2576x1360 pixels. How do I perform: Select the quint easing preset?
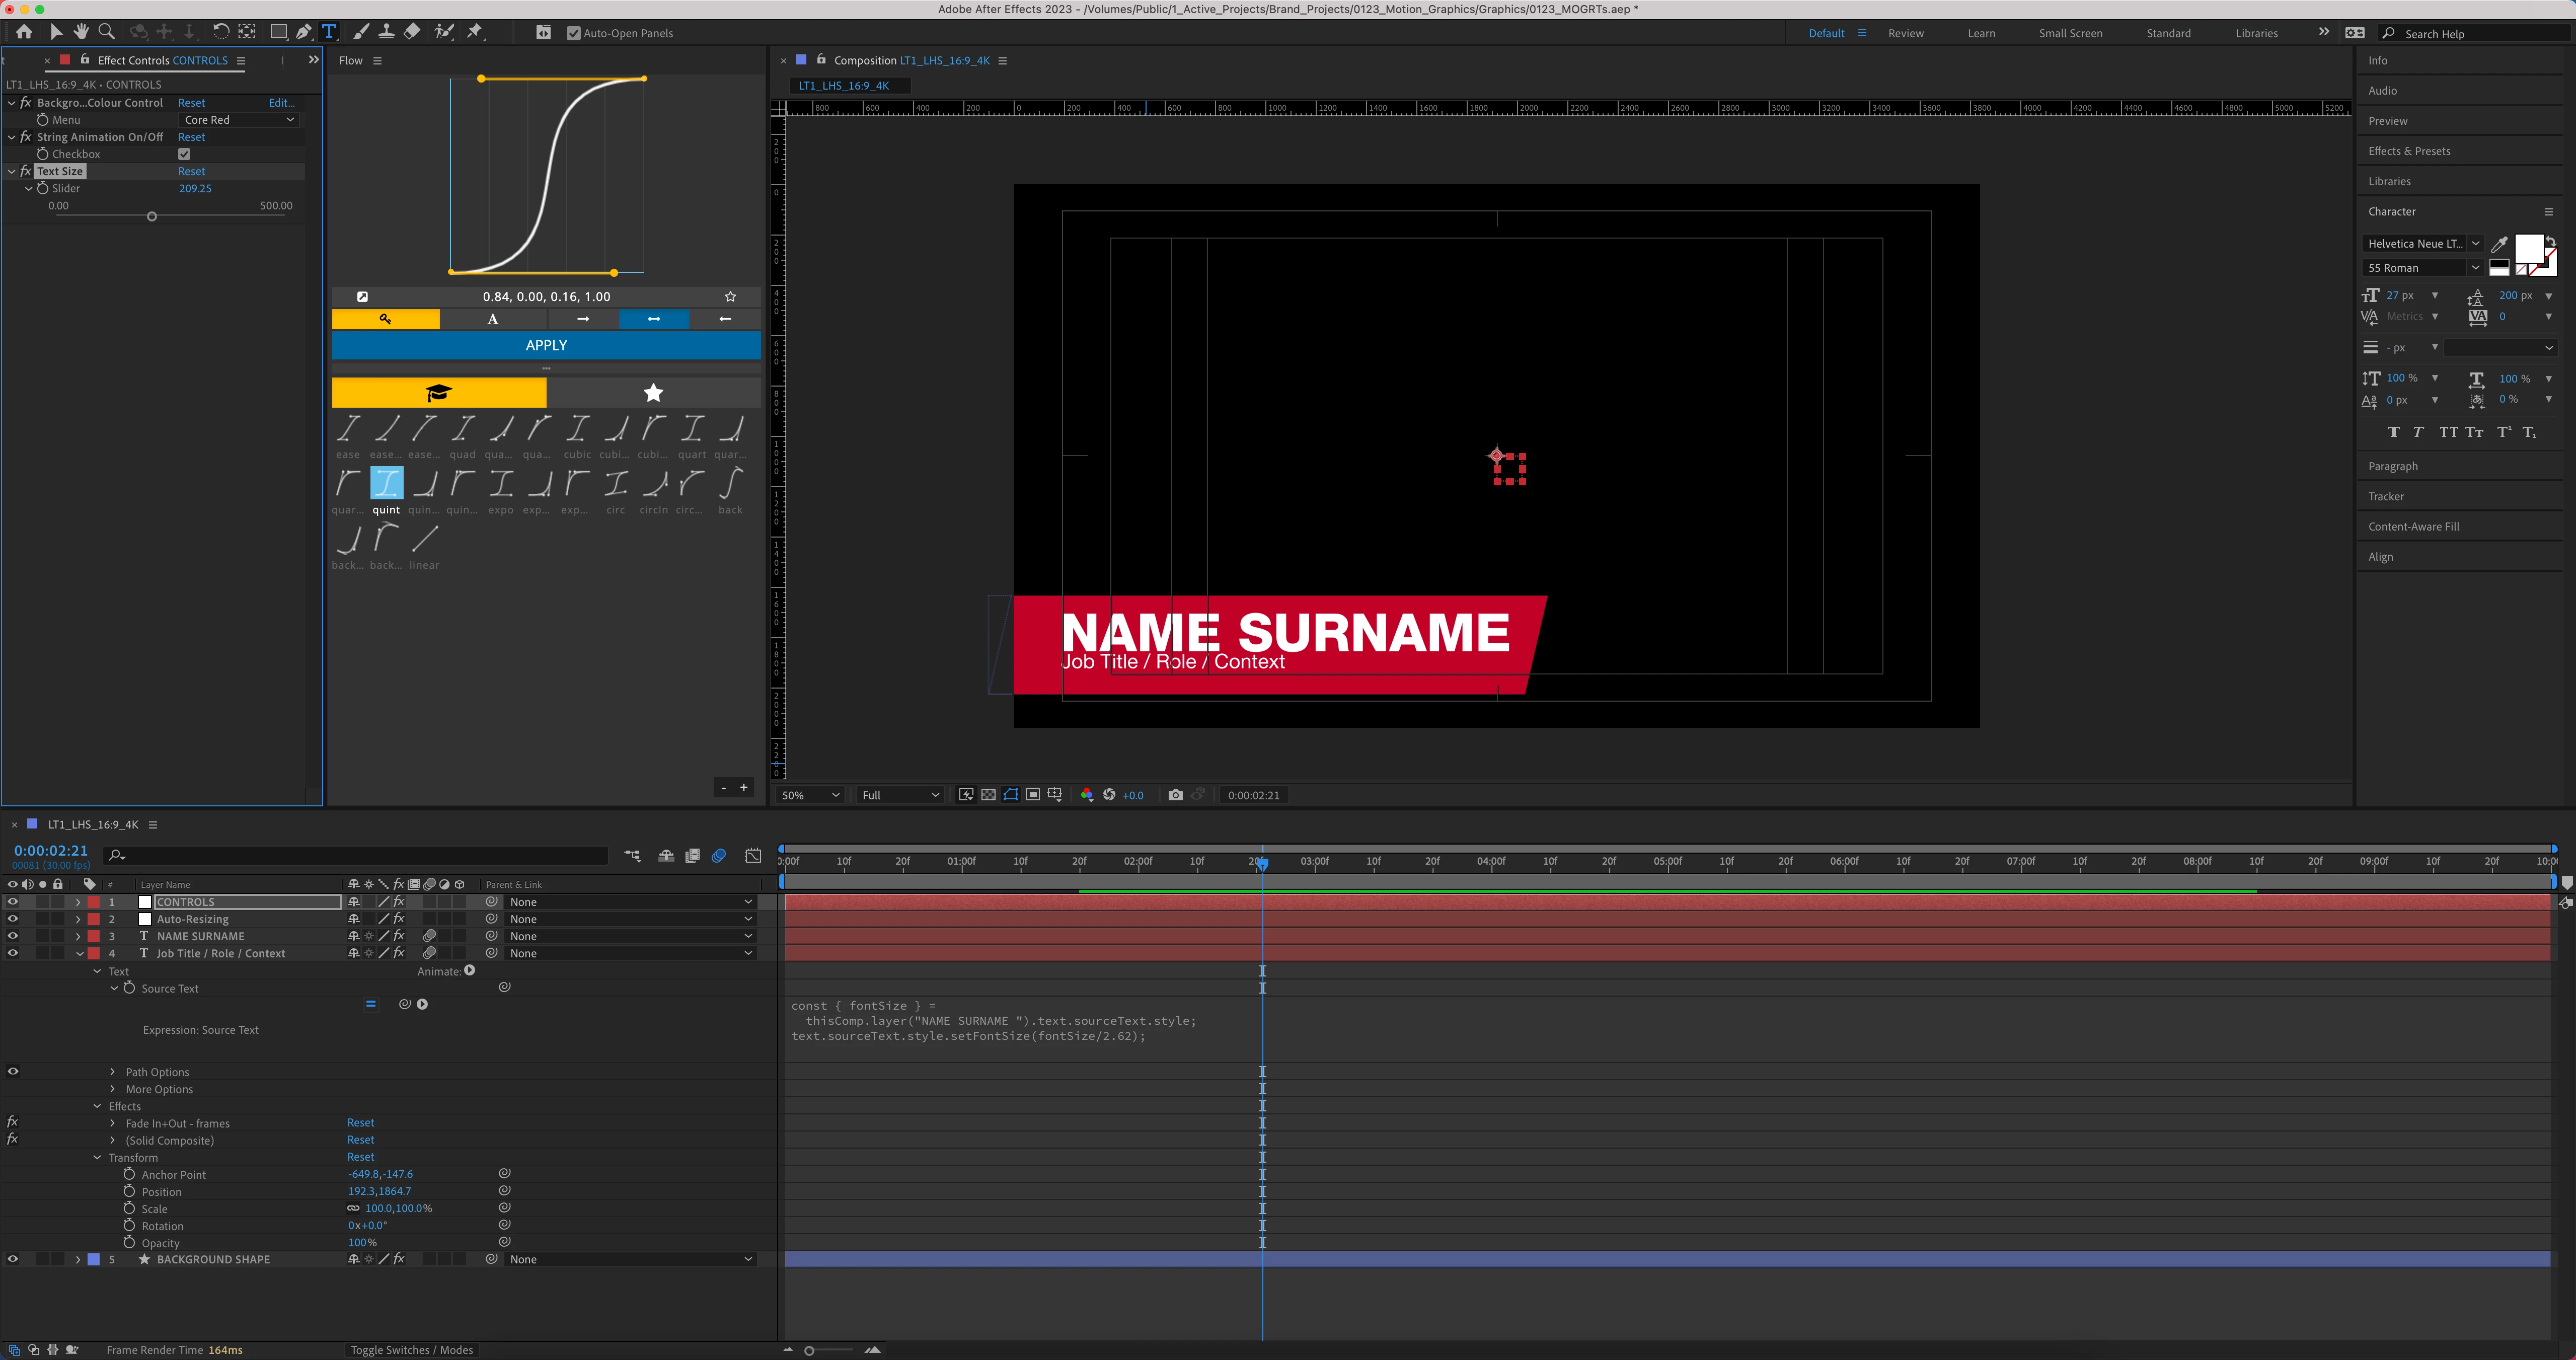pos(386,484)
